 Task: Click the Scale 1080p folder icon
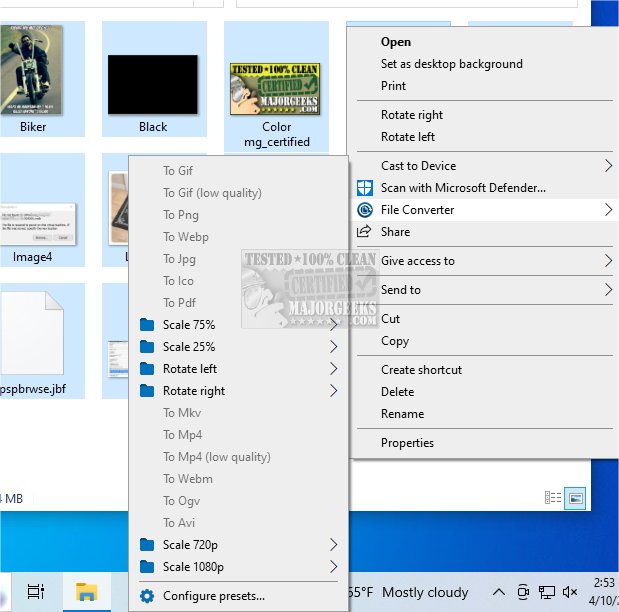(x=147, y=567)
